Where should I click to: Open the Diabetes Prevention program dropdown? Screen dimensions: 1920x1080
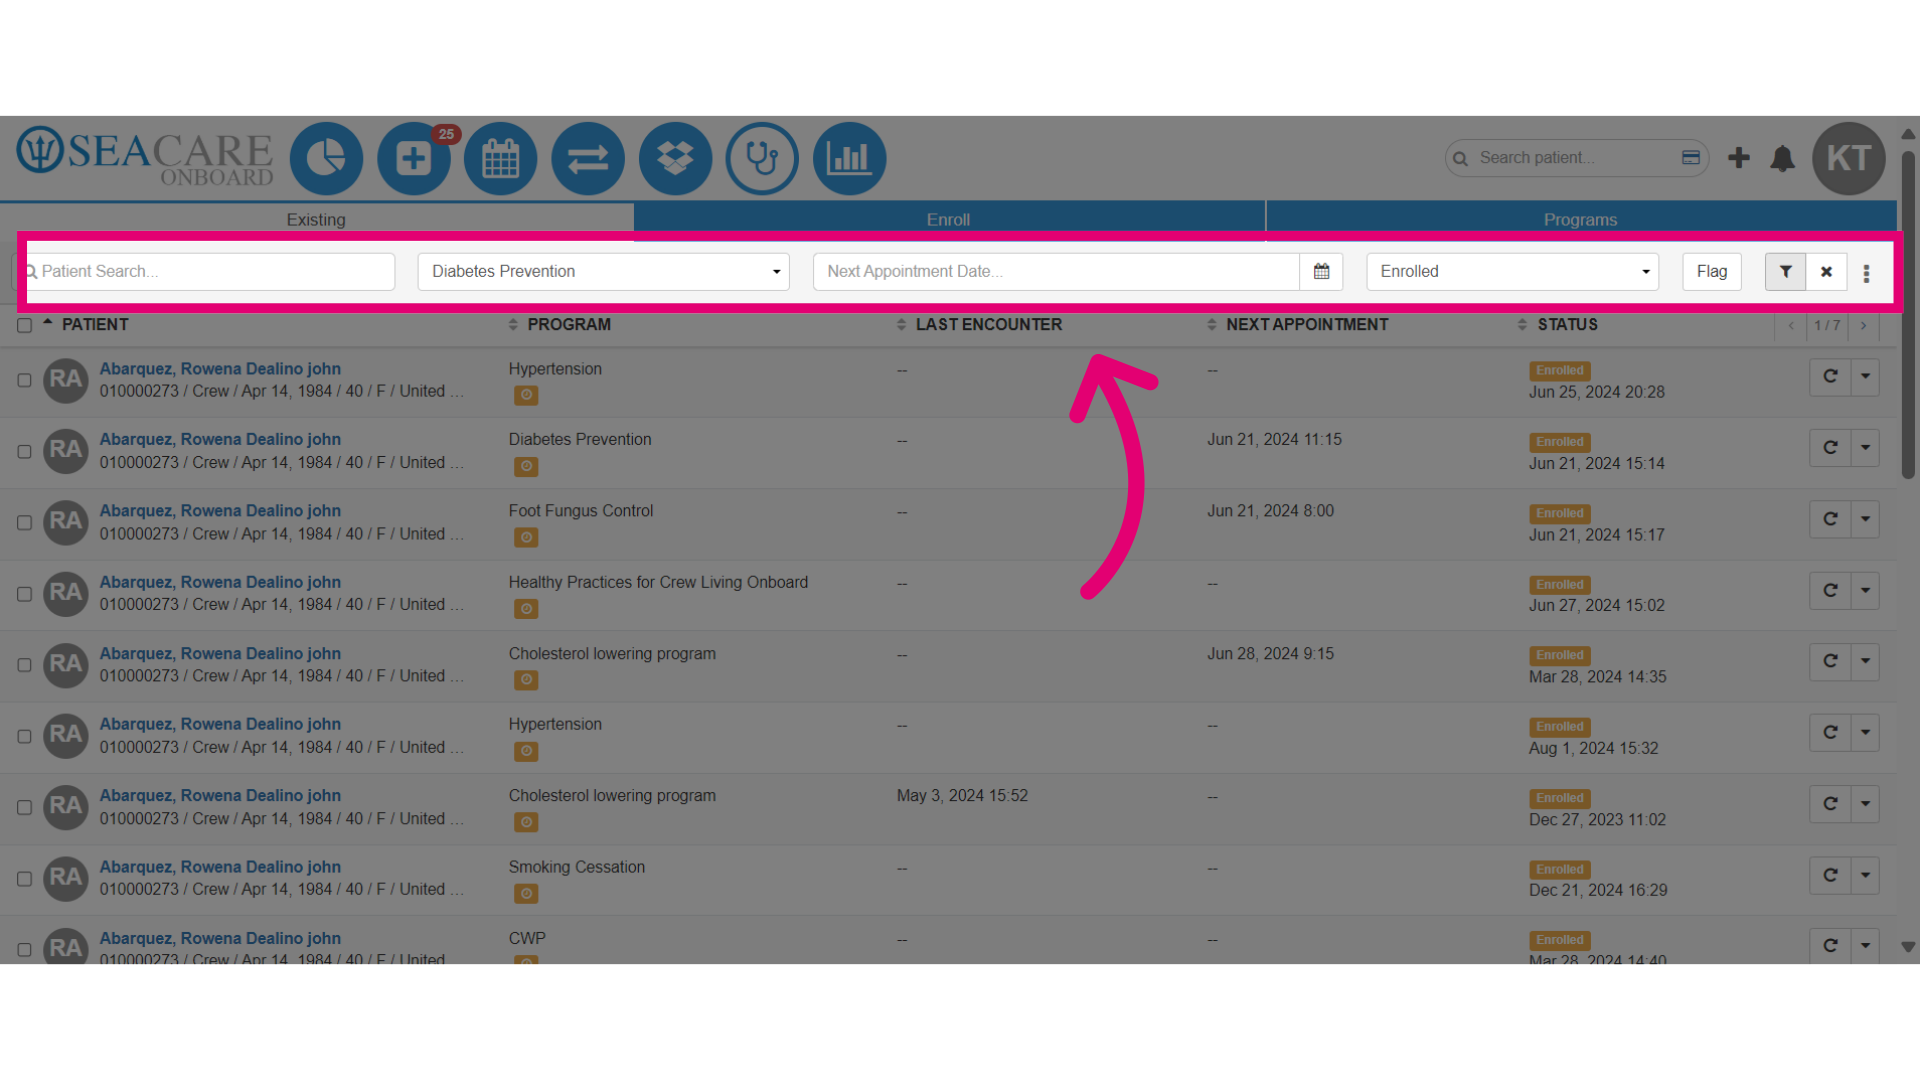(603, 271)
